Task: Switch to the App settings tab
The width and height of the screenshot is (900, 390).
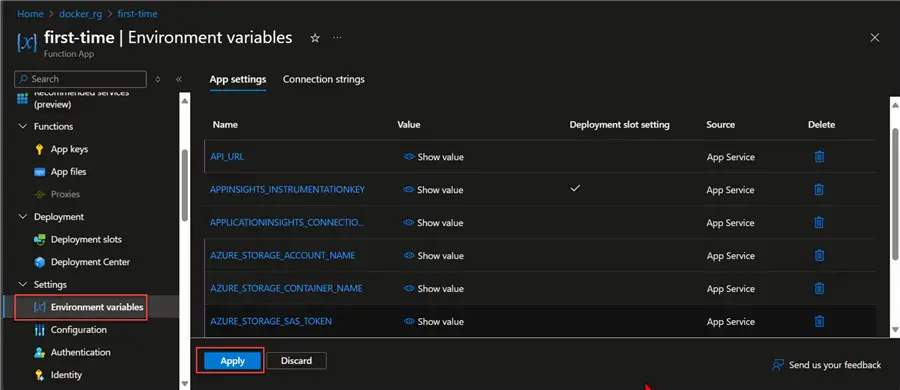Action: coord(238,79)
